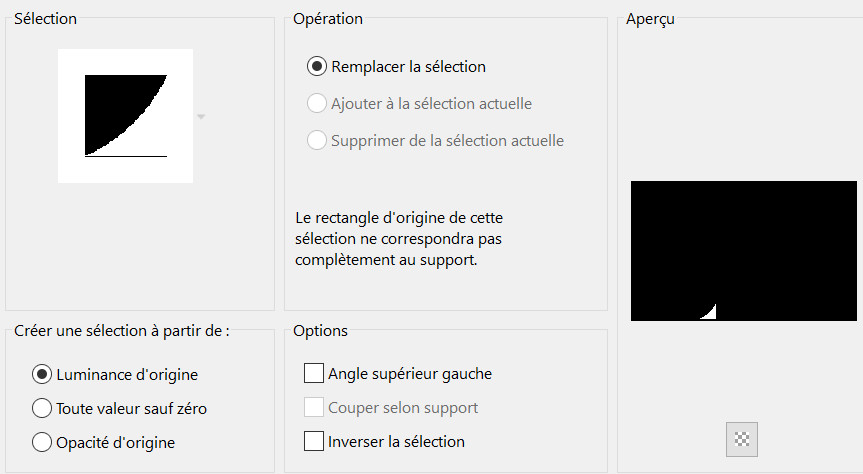Choose Supprimer de la sélection actuelle
863x474 pixels.
click(x=317, y=141)
